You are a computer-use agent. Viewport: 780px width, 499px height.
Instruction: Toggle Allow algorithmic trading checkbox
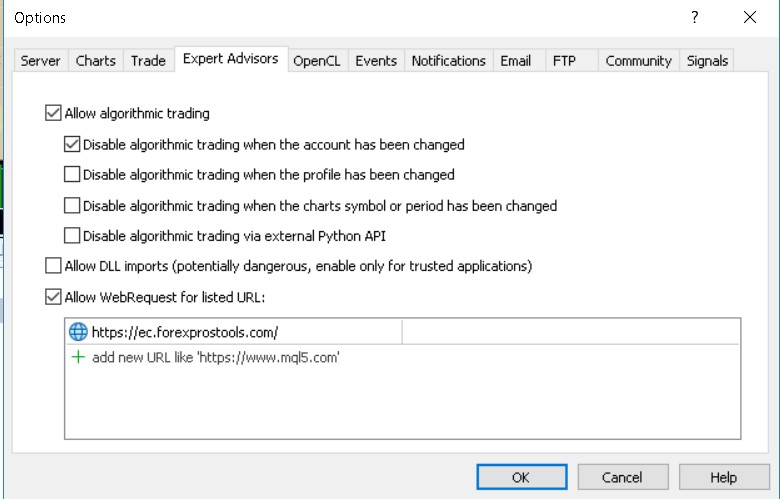click(x=53, y=114)
